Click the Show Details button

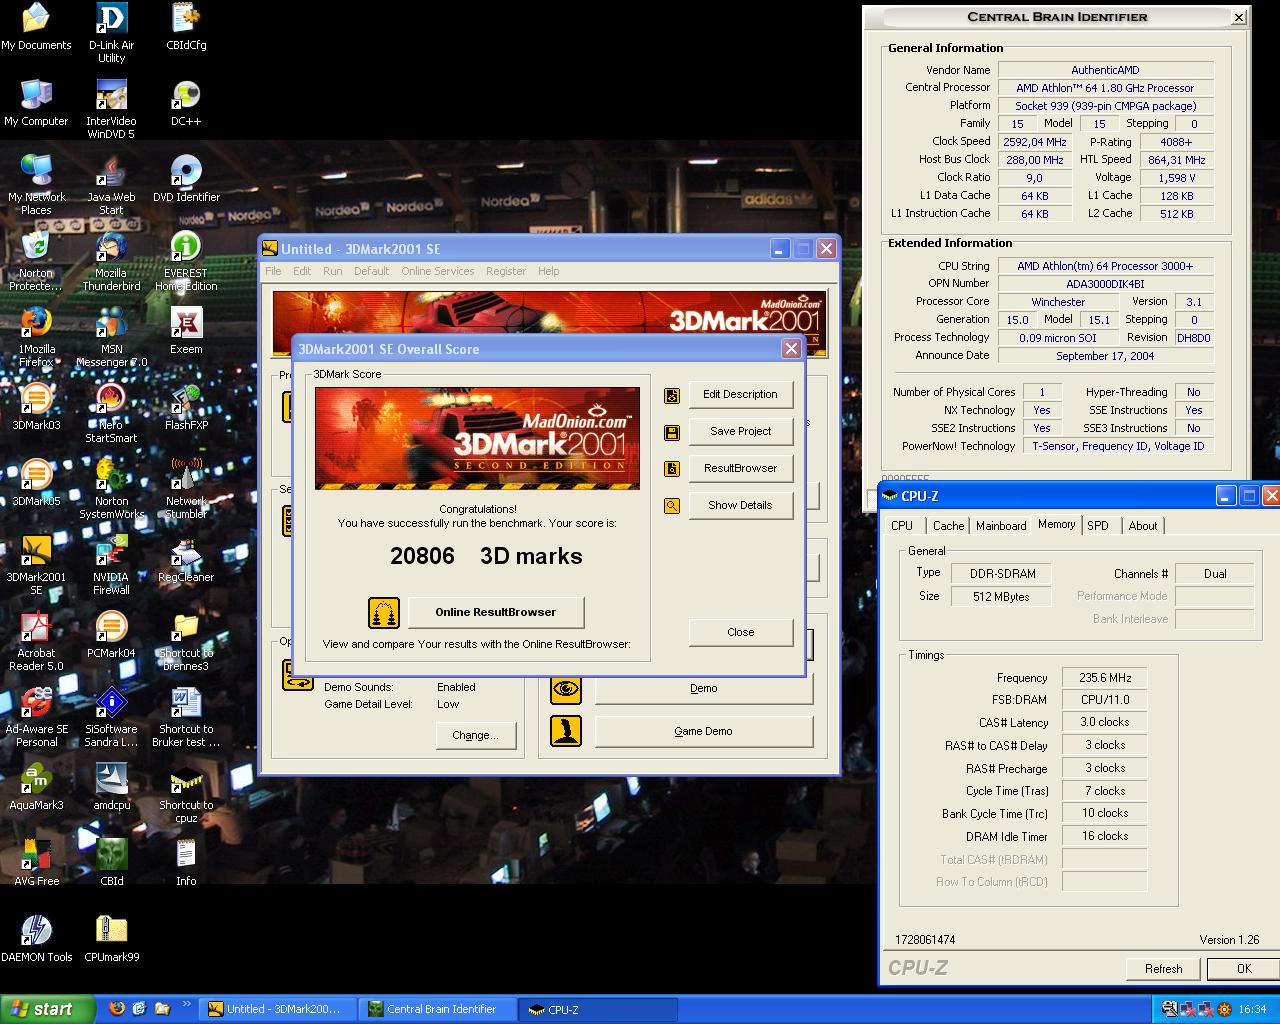740,505
